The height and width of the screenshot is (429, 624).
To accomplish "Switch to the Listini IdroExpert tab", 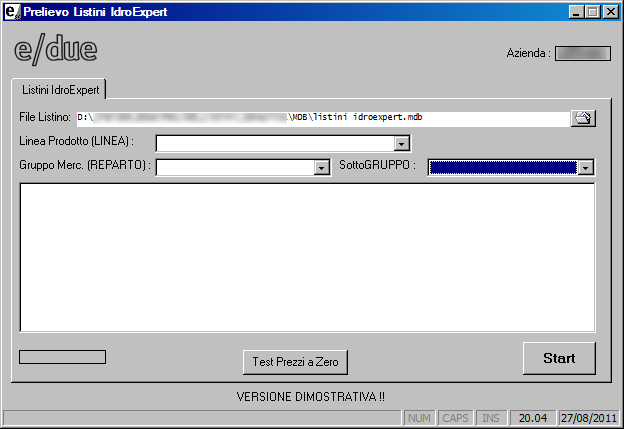I will coord(60,89).
